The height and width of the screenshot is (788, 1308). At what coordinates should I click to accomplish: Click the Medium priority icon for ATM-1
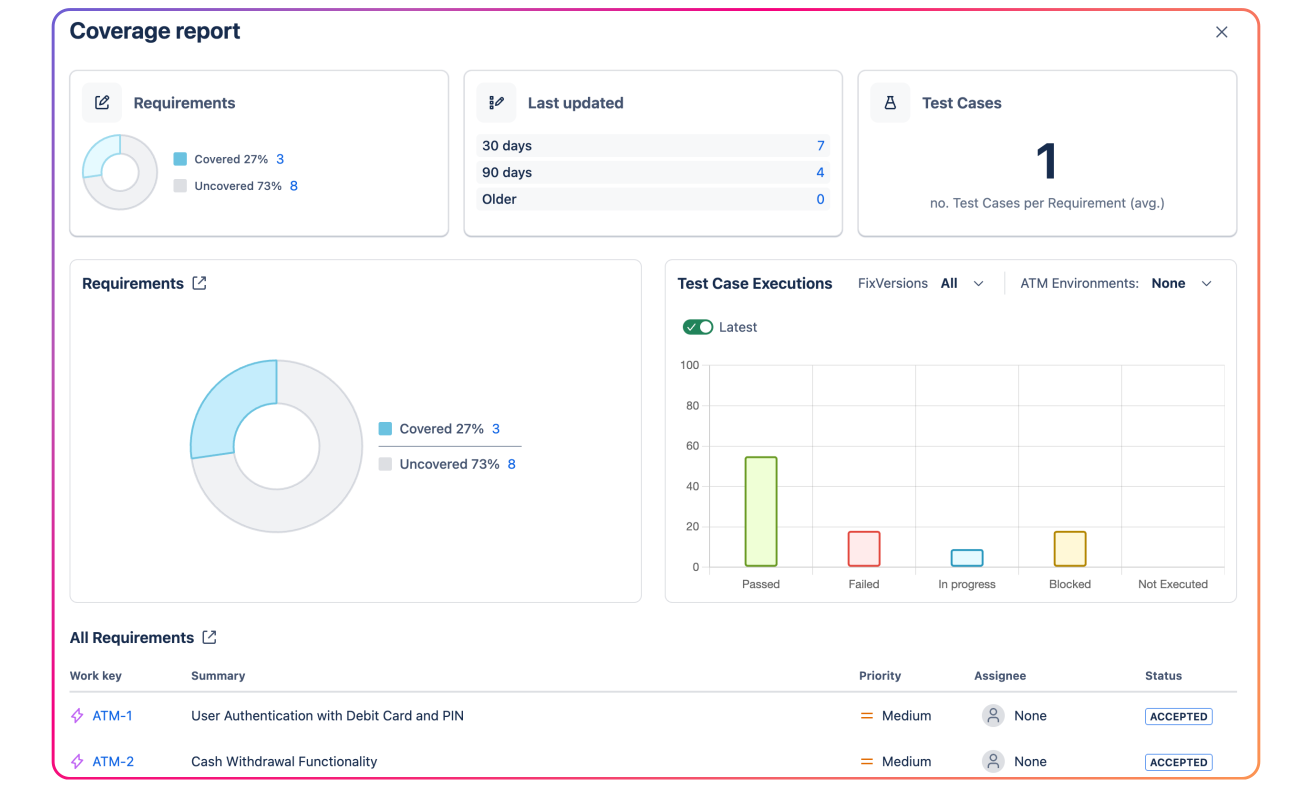tap(869, 715)
